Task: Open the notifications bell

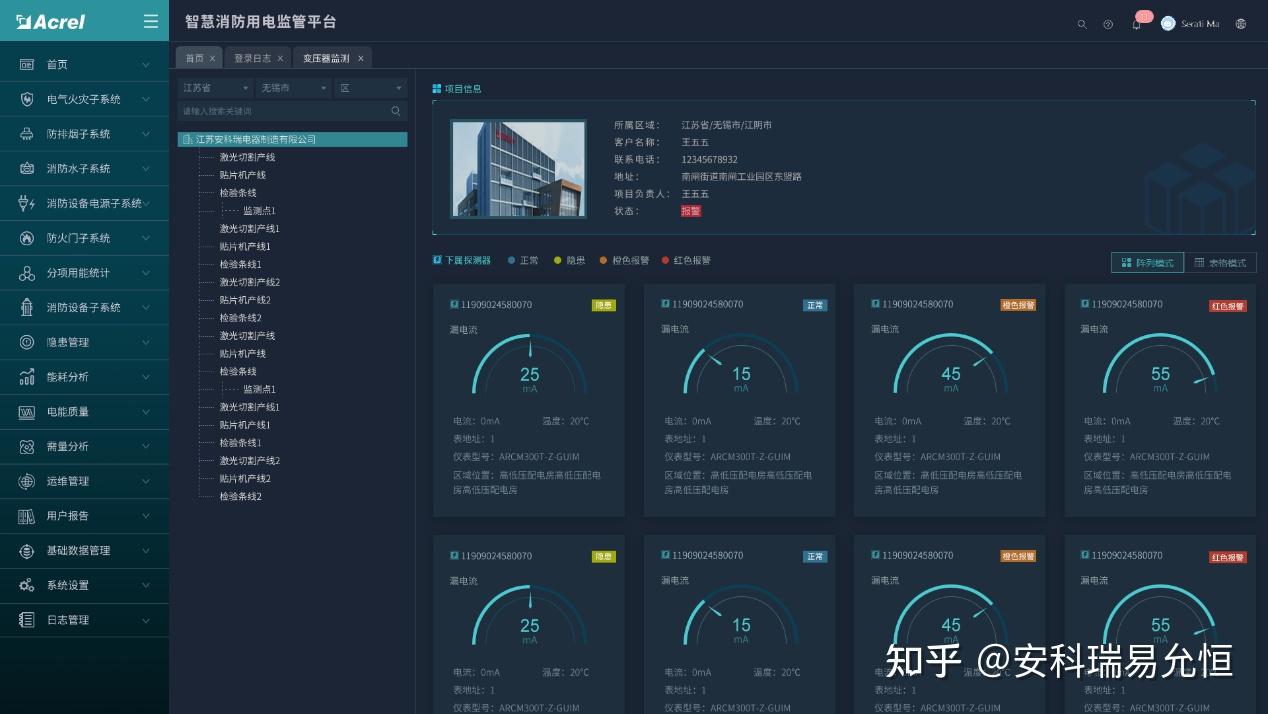Action: [1136, 24]
